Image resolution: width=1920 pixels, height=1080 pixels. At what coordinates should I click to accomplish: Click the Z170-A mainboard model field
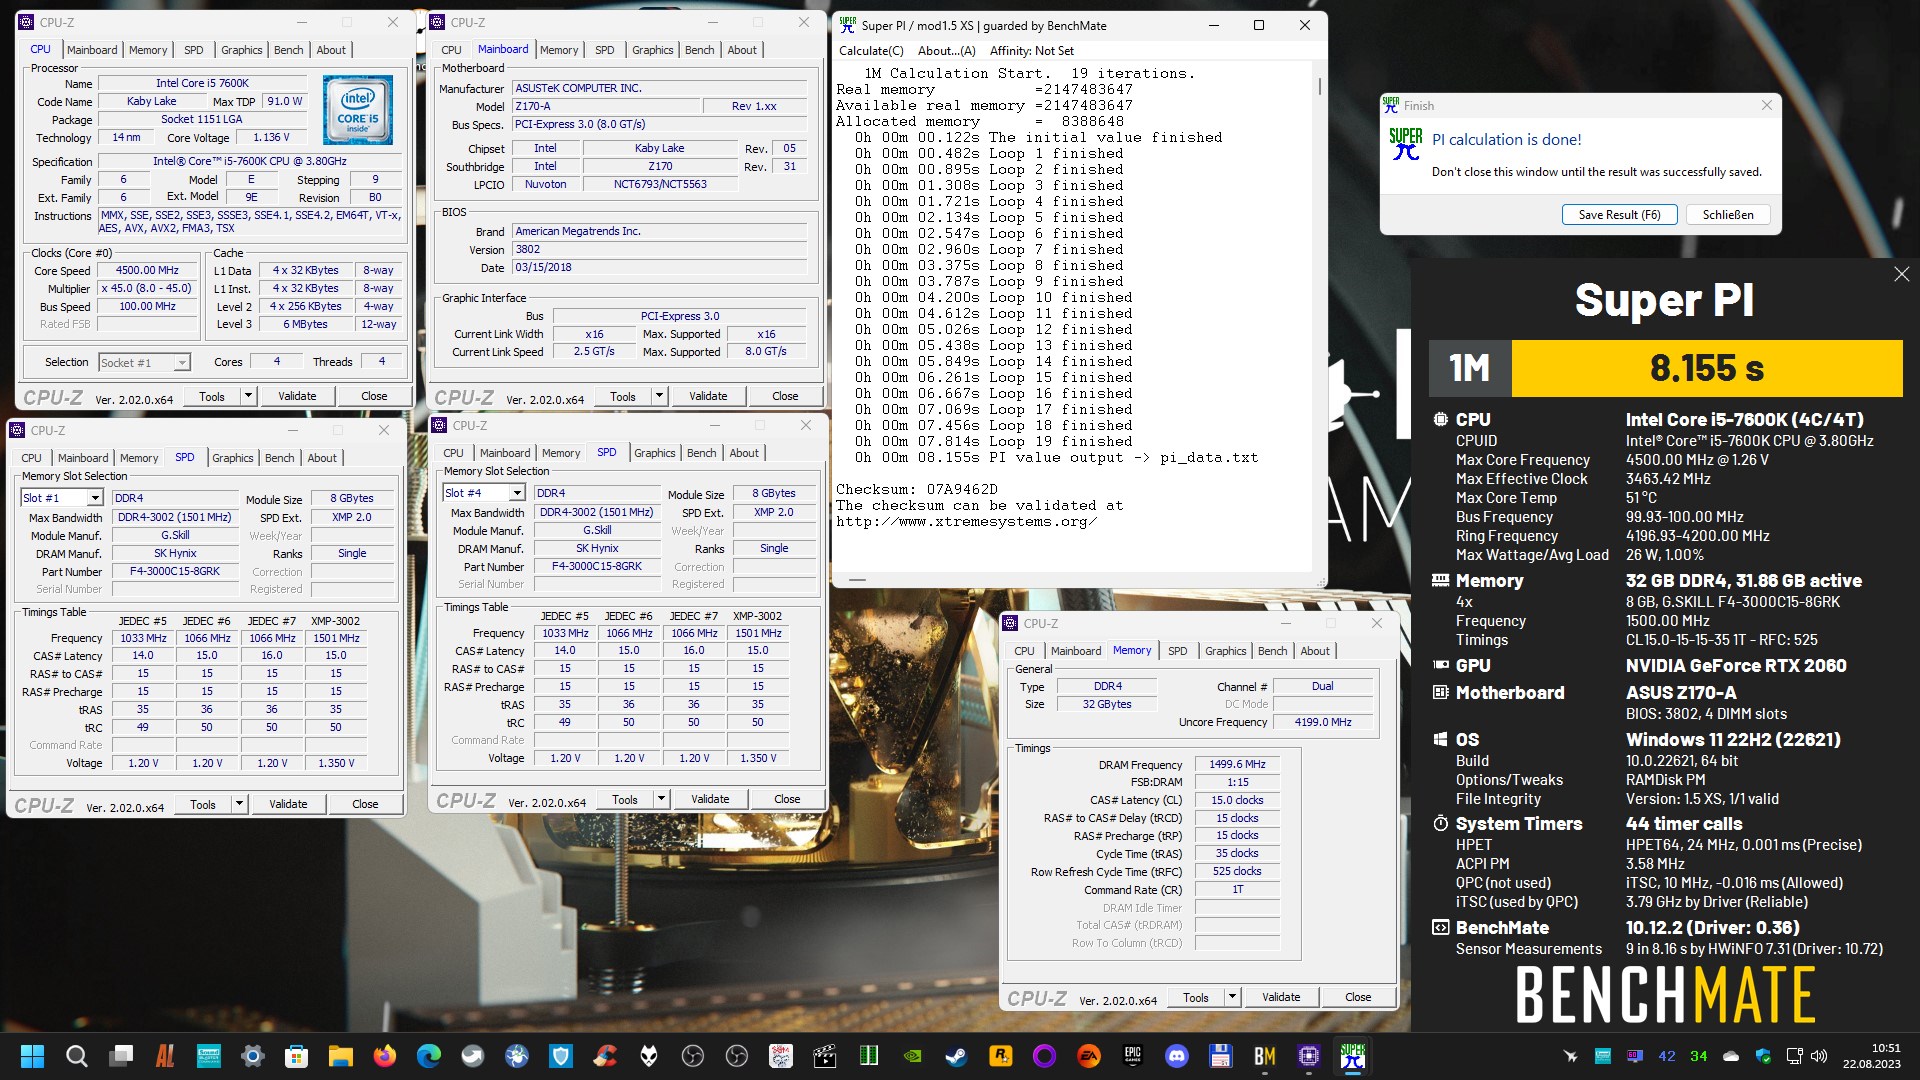coord(606,106)
